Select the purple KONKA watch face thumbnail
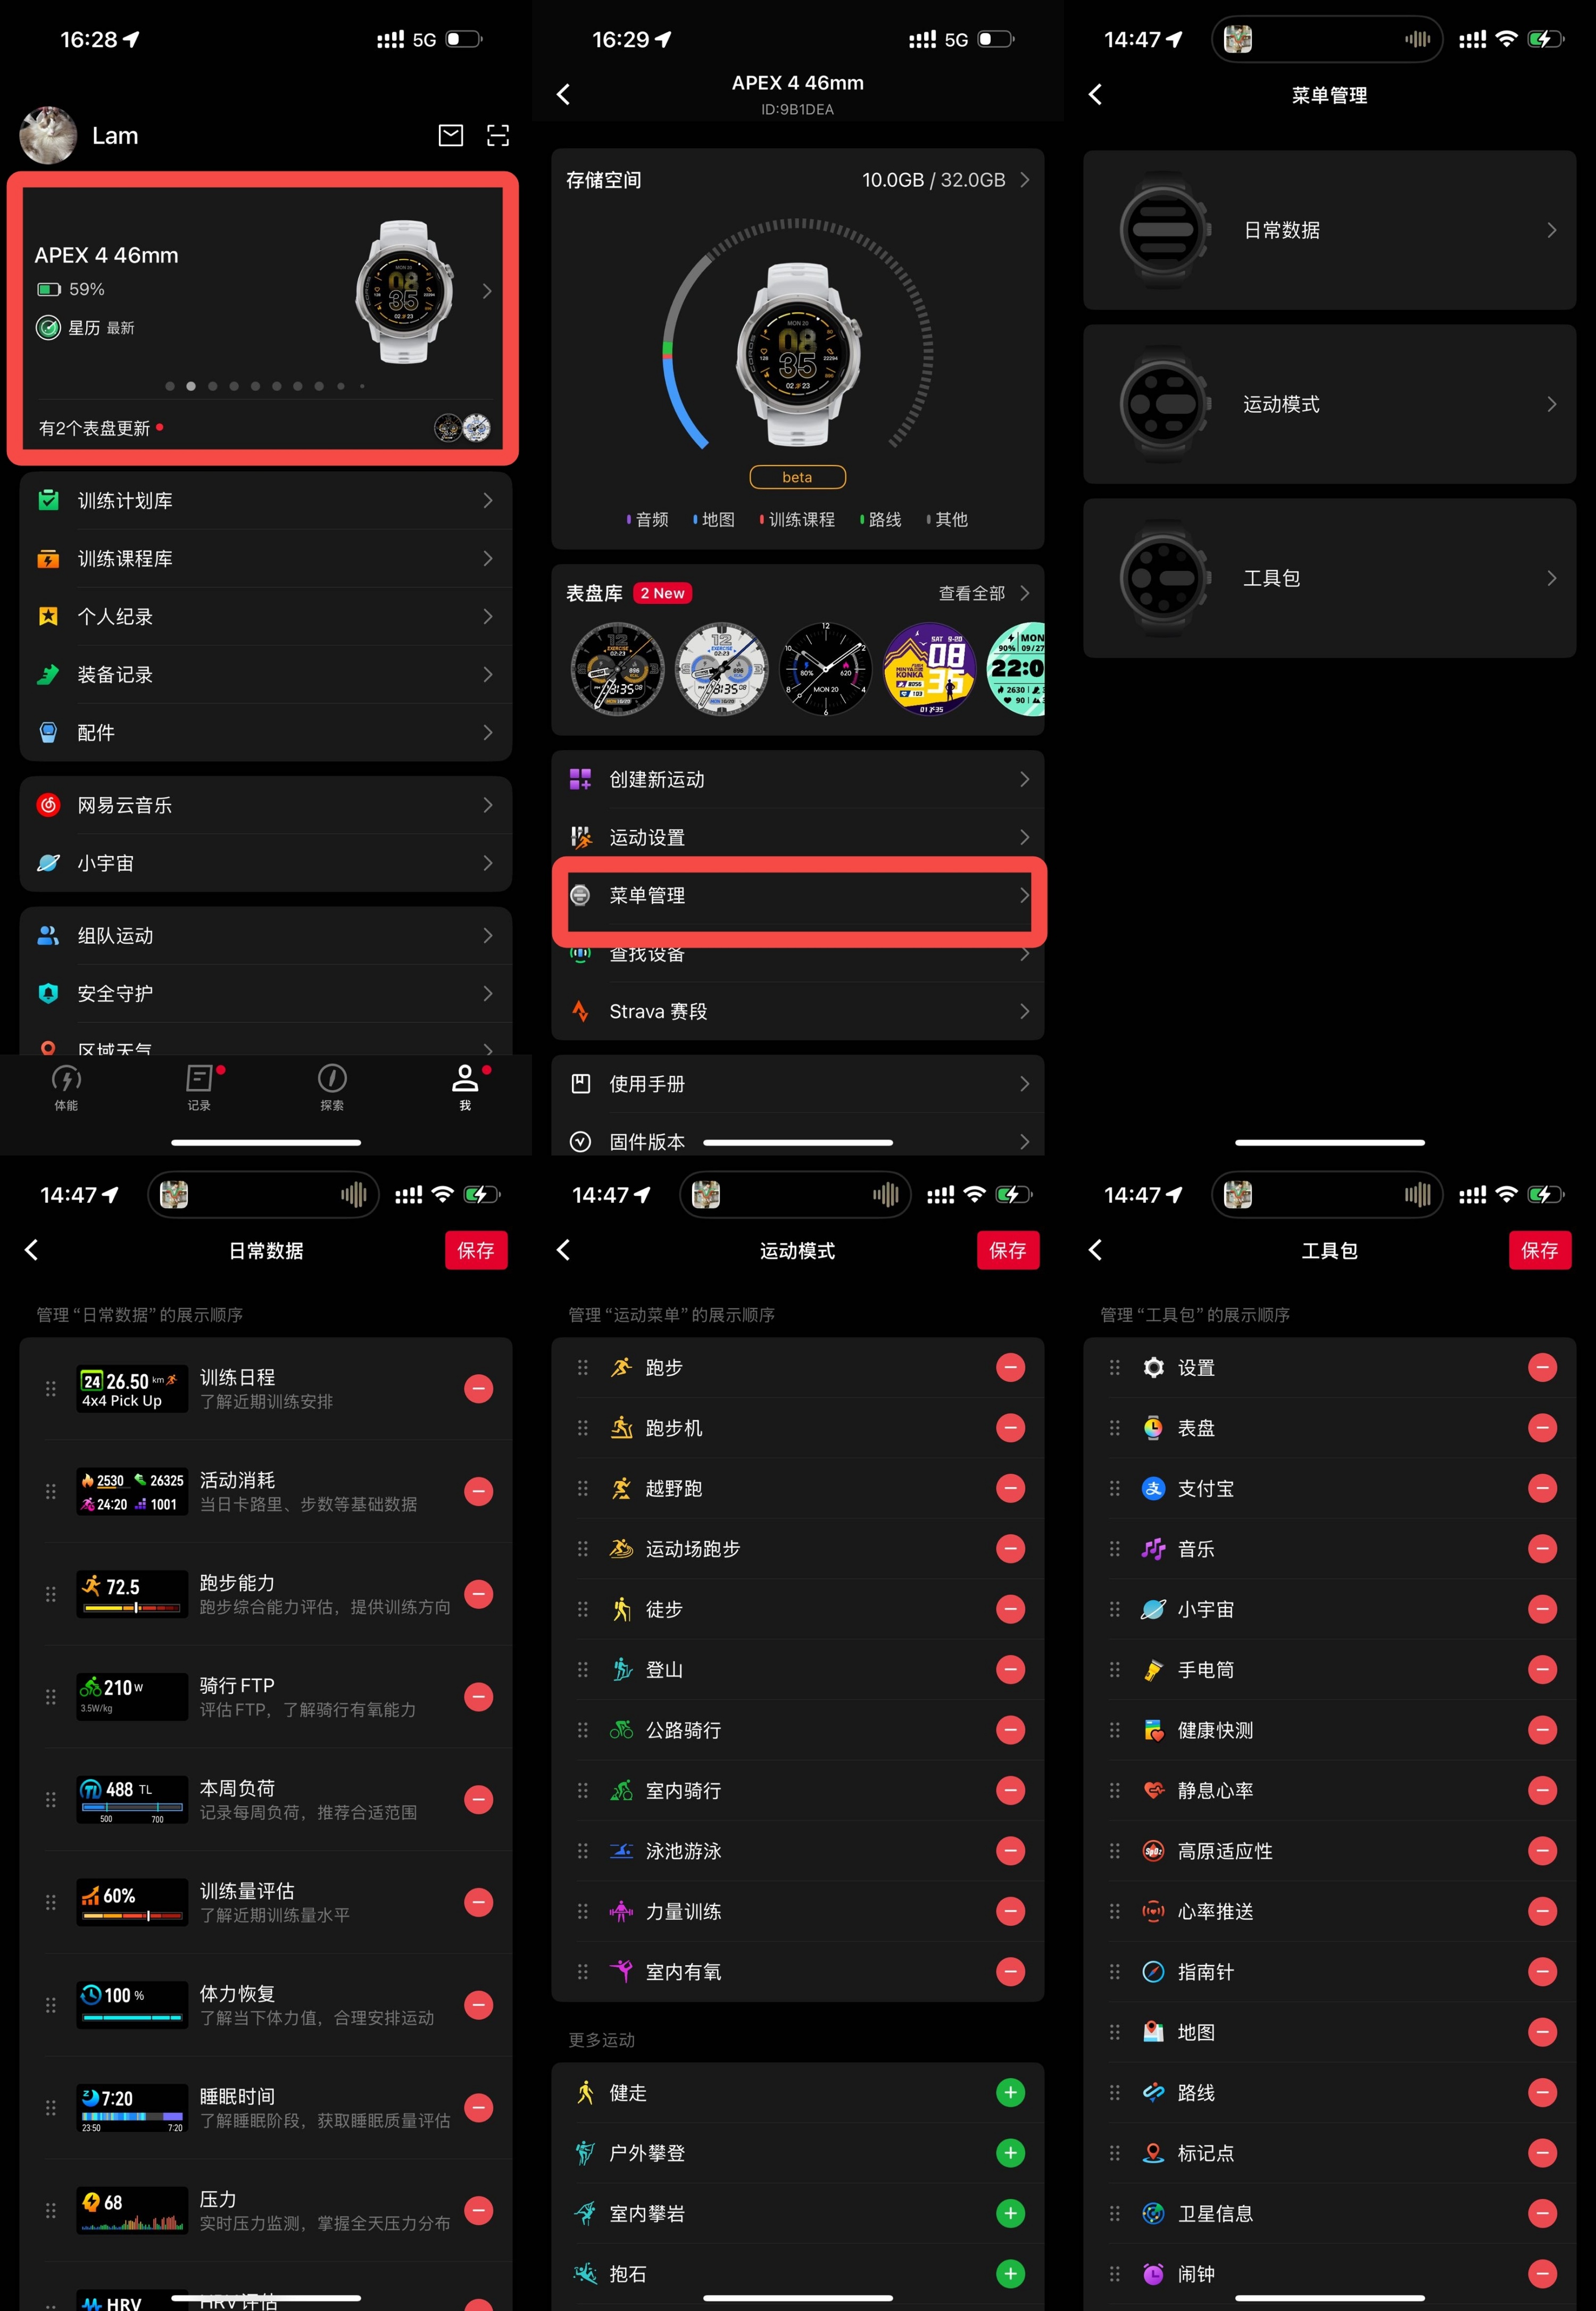The width and height of the screenshot is (1596, 2311). click(x=930, y=669)
